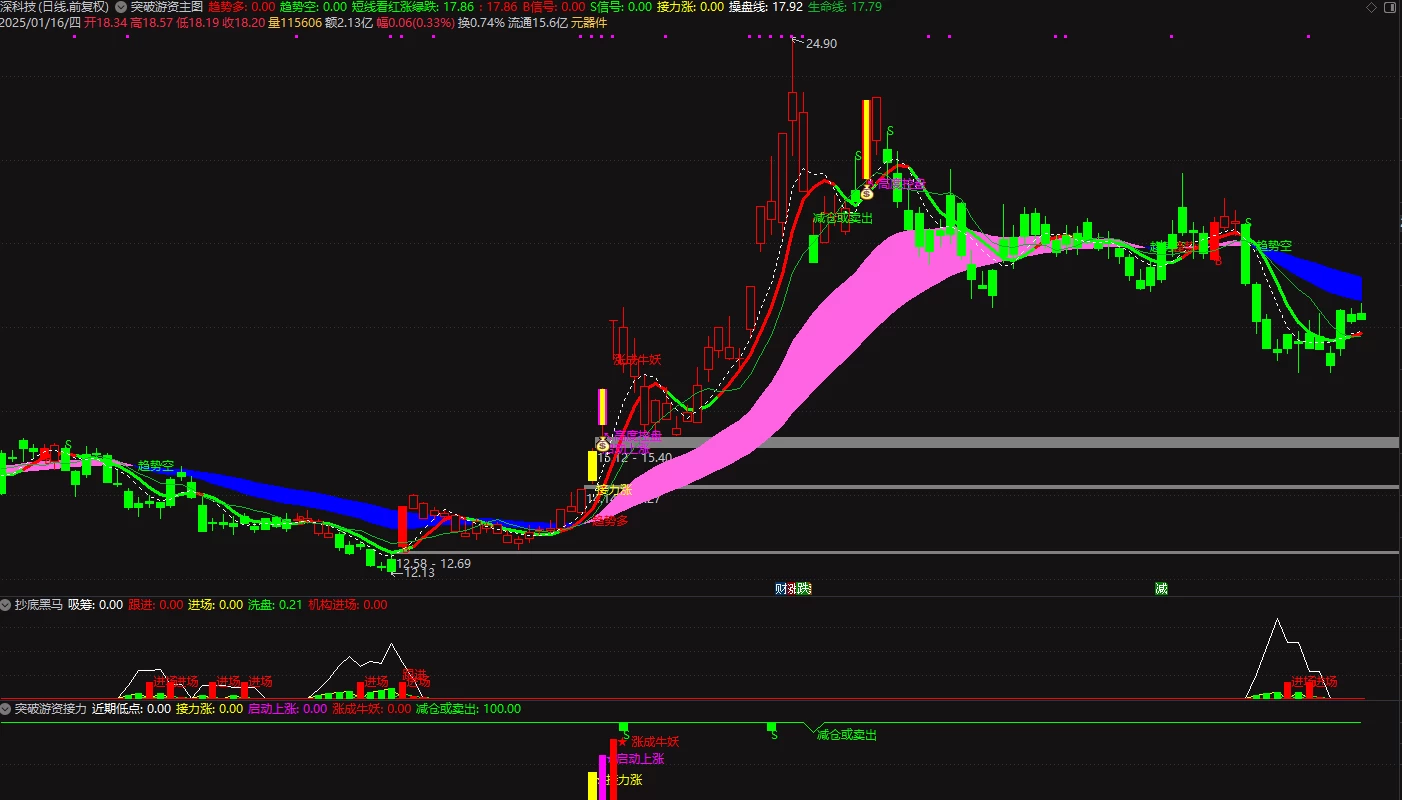Click the 幅0.06(0.33%) change figure
This screenshot has height=800, width=1402.
pyautogui.click(x=415, y=22)
